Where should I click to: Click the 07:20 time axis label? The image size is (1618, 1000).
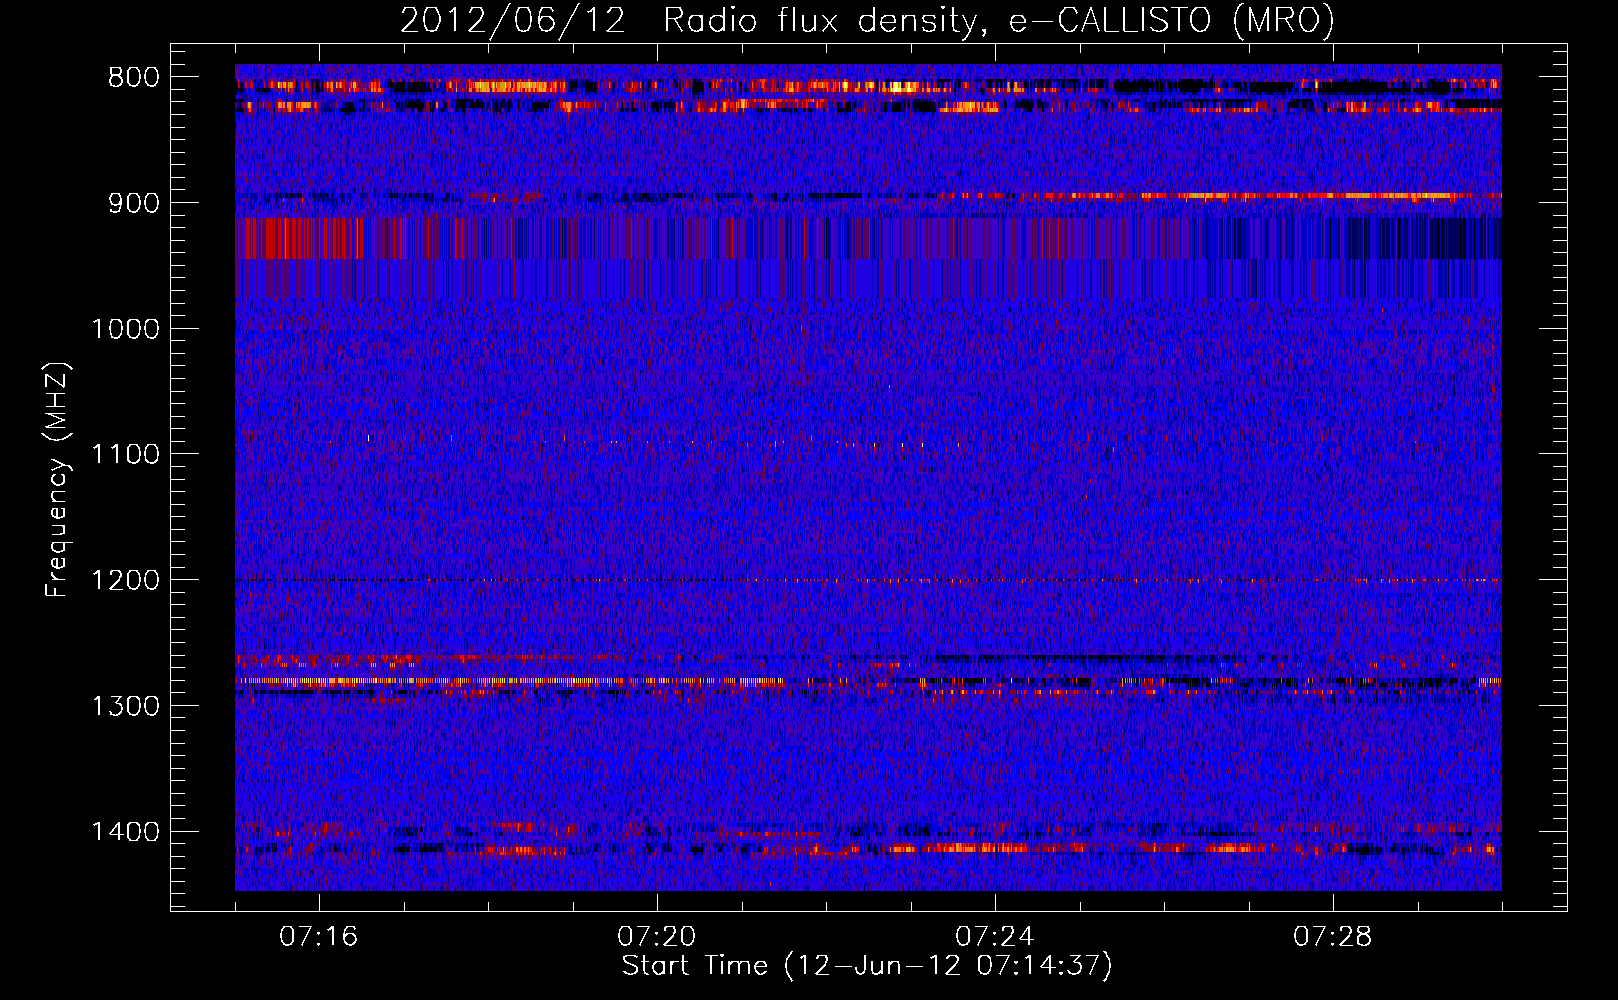point(656,937)
